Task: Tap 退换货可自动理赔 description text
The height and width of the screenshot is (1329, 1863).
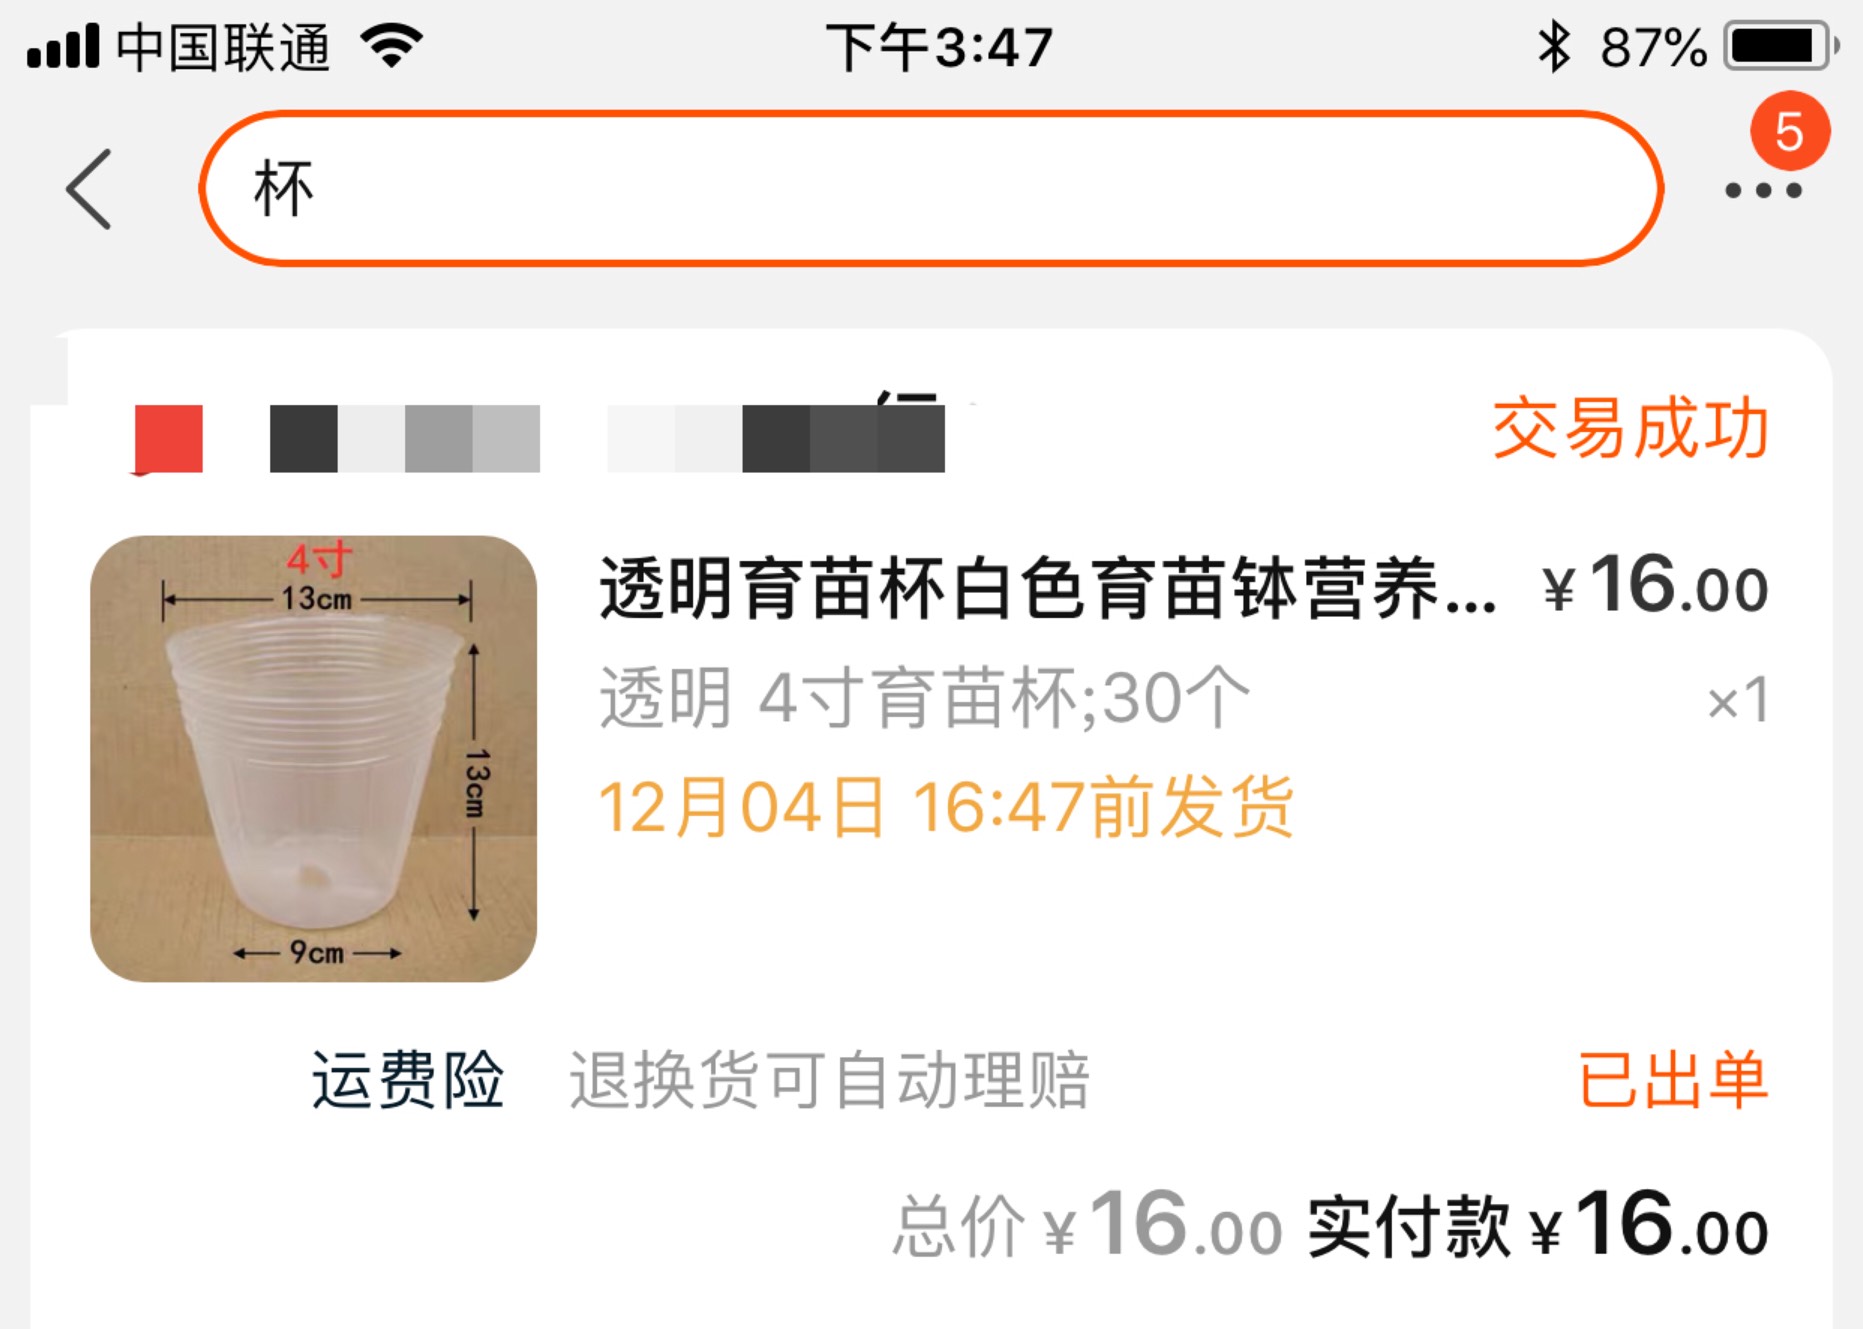Action: pos(829,1080)
